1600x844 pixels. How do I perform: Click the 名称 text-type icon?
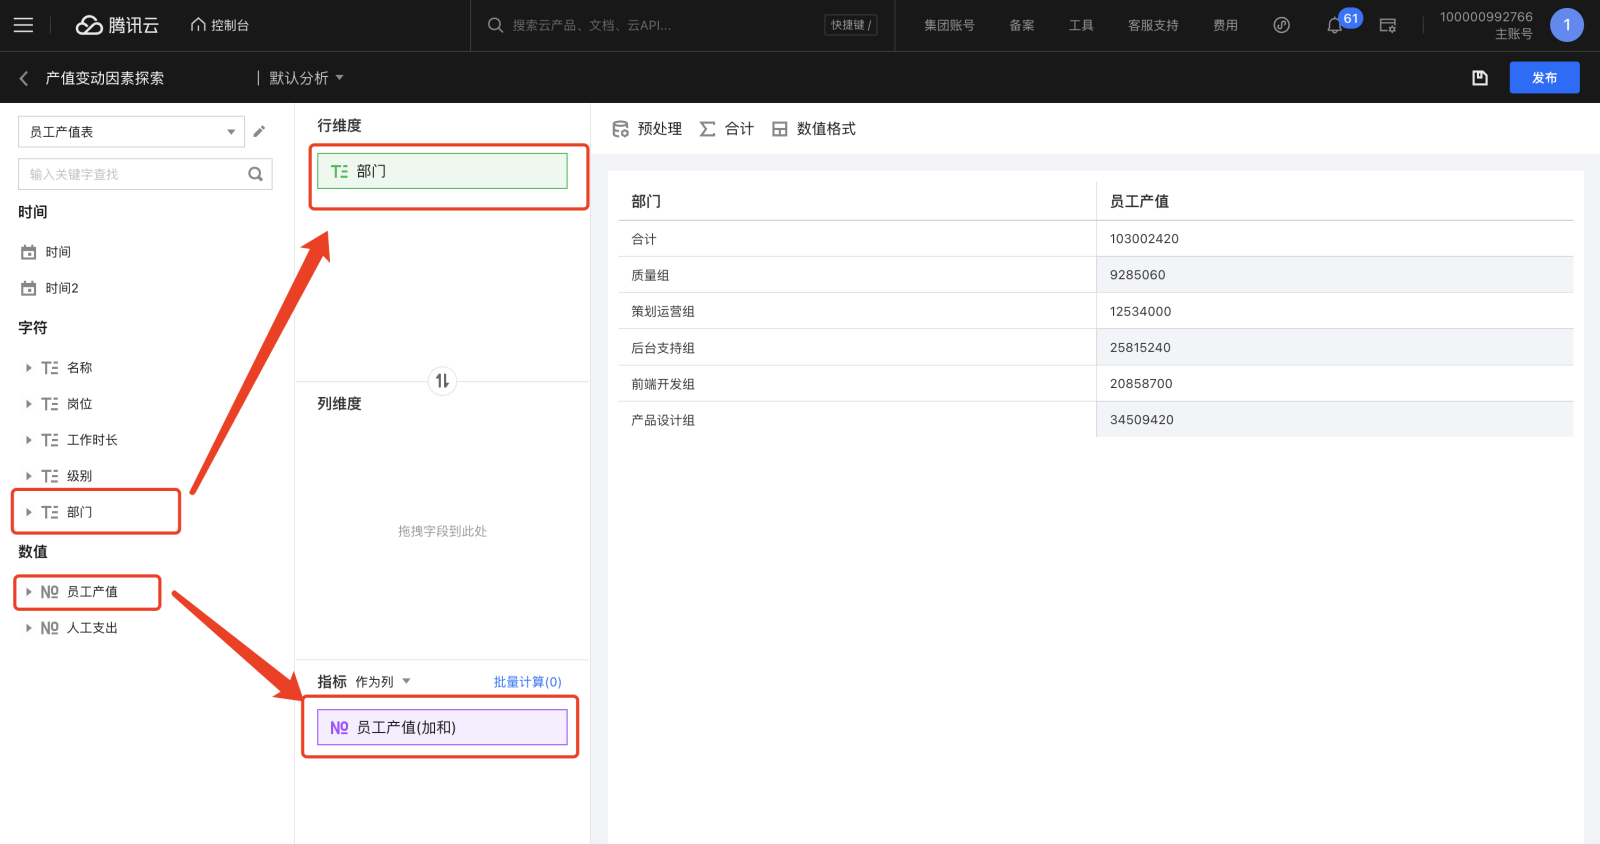[x=49, y=368]
